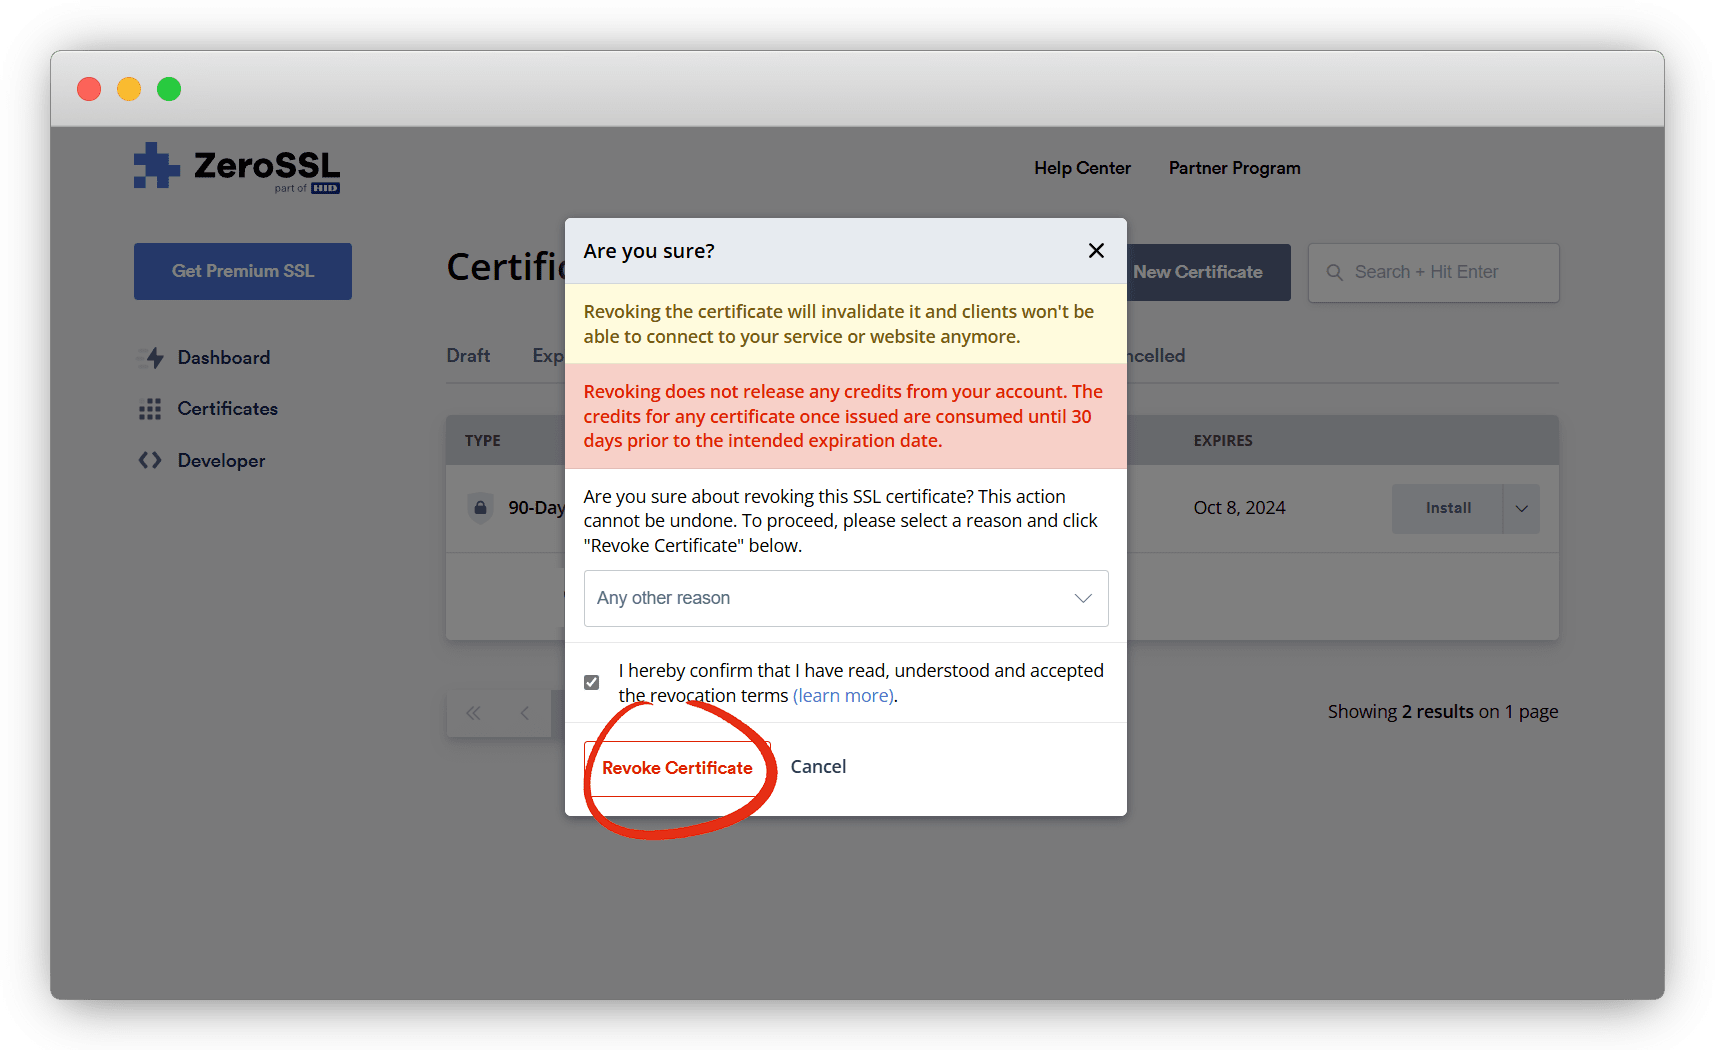Cancel the certificate revocation
Viewport: 1715px width, 1050px height.
coord(818,767)
